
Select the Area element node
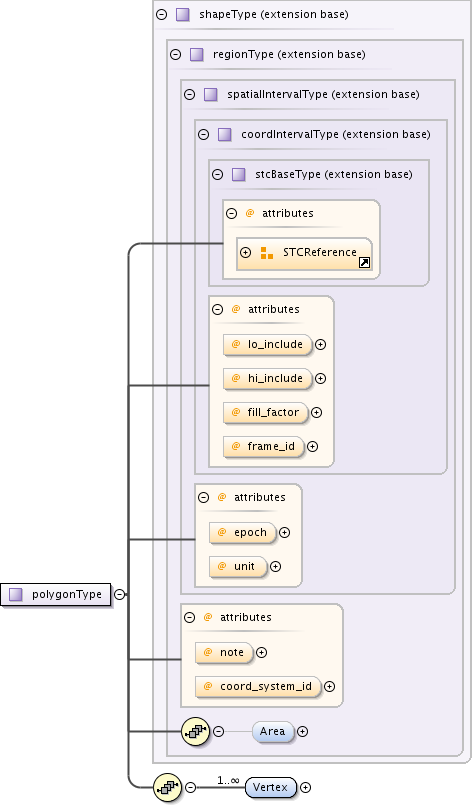point(273,731)
